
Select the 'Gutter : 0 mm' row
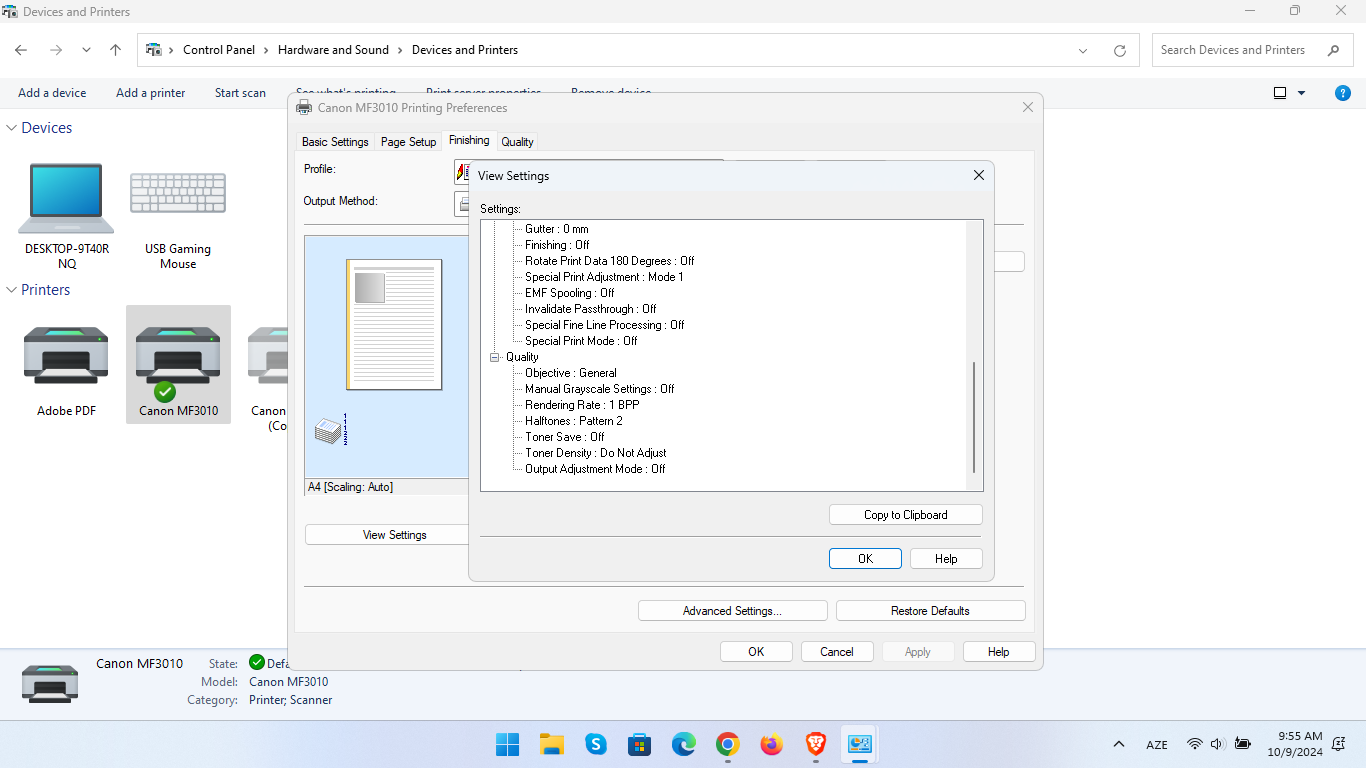(x=557, y=229)
